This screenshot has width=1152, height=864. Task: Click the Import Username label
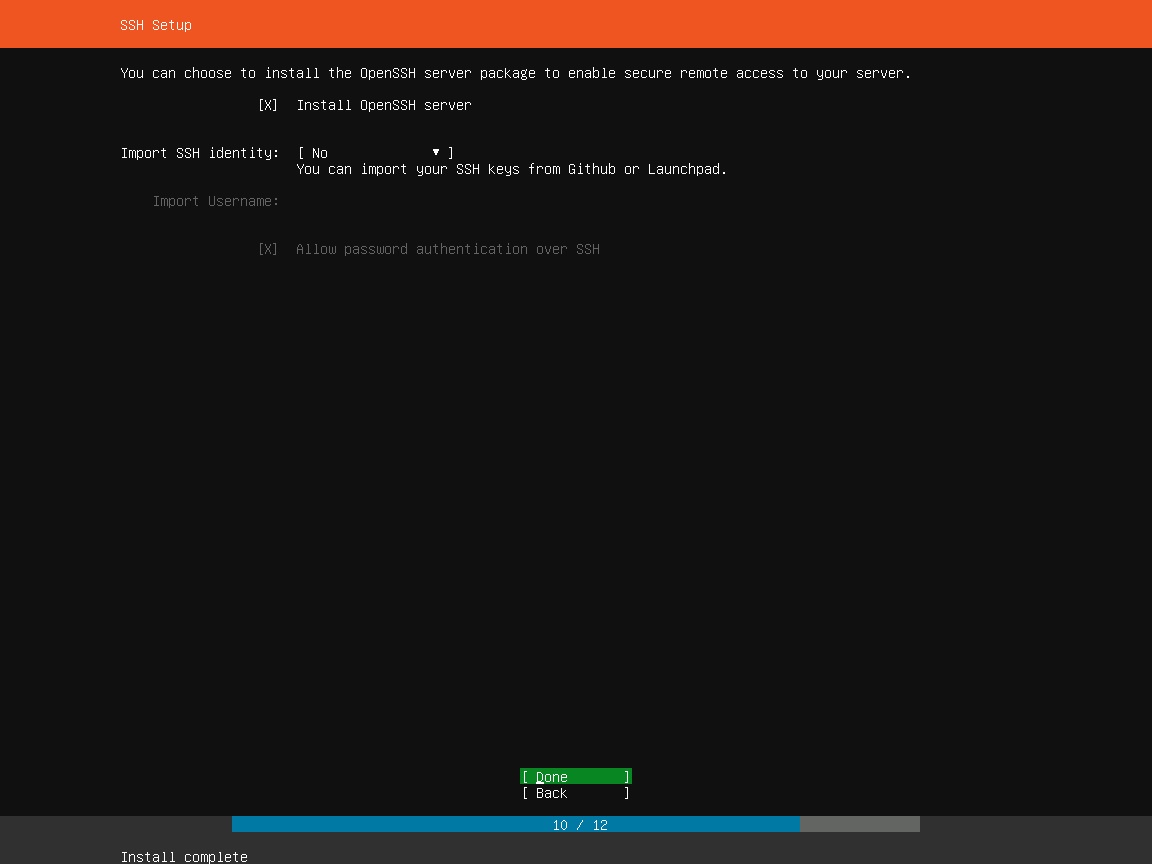tap(216, 201)
